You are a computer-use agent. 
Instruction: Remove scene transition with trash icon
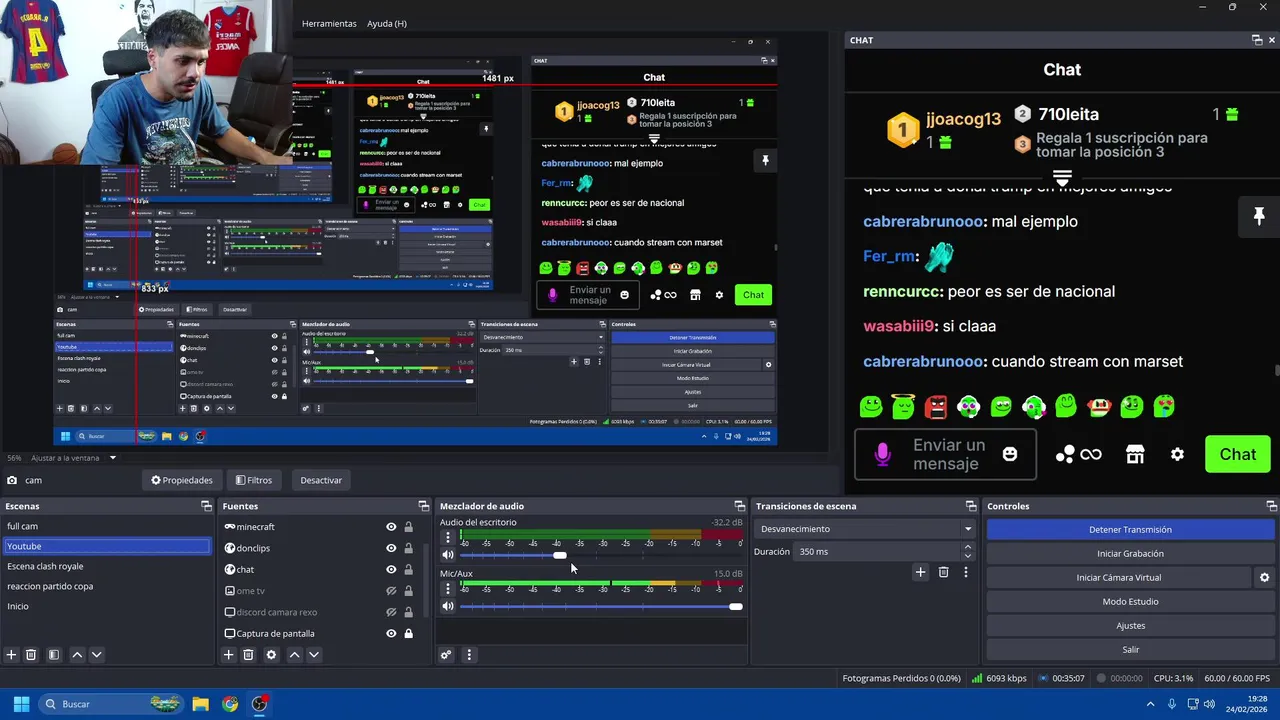tap(943, 572)
